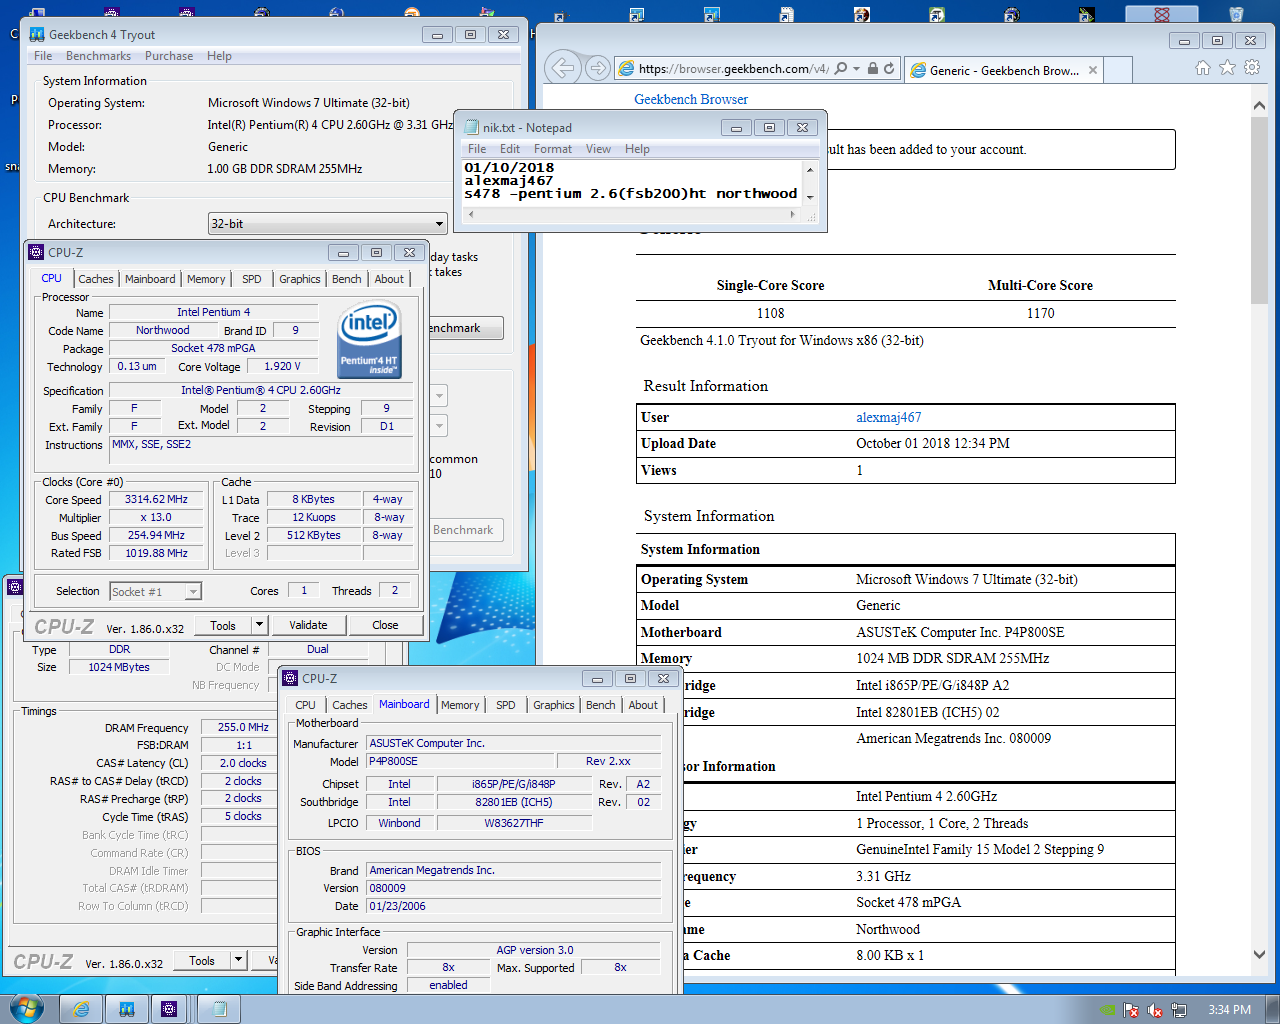The image size is (1280, 1024).
Task: Click the Windows Start orb
Action: click(26, 1008)
